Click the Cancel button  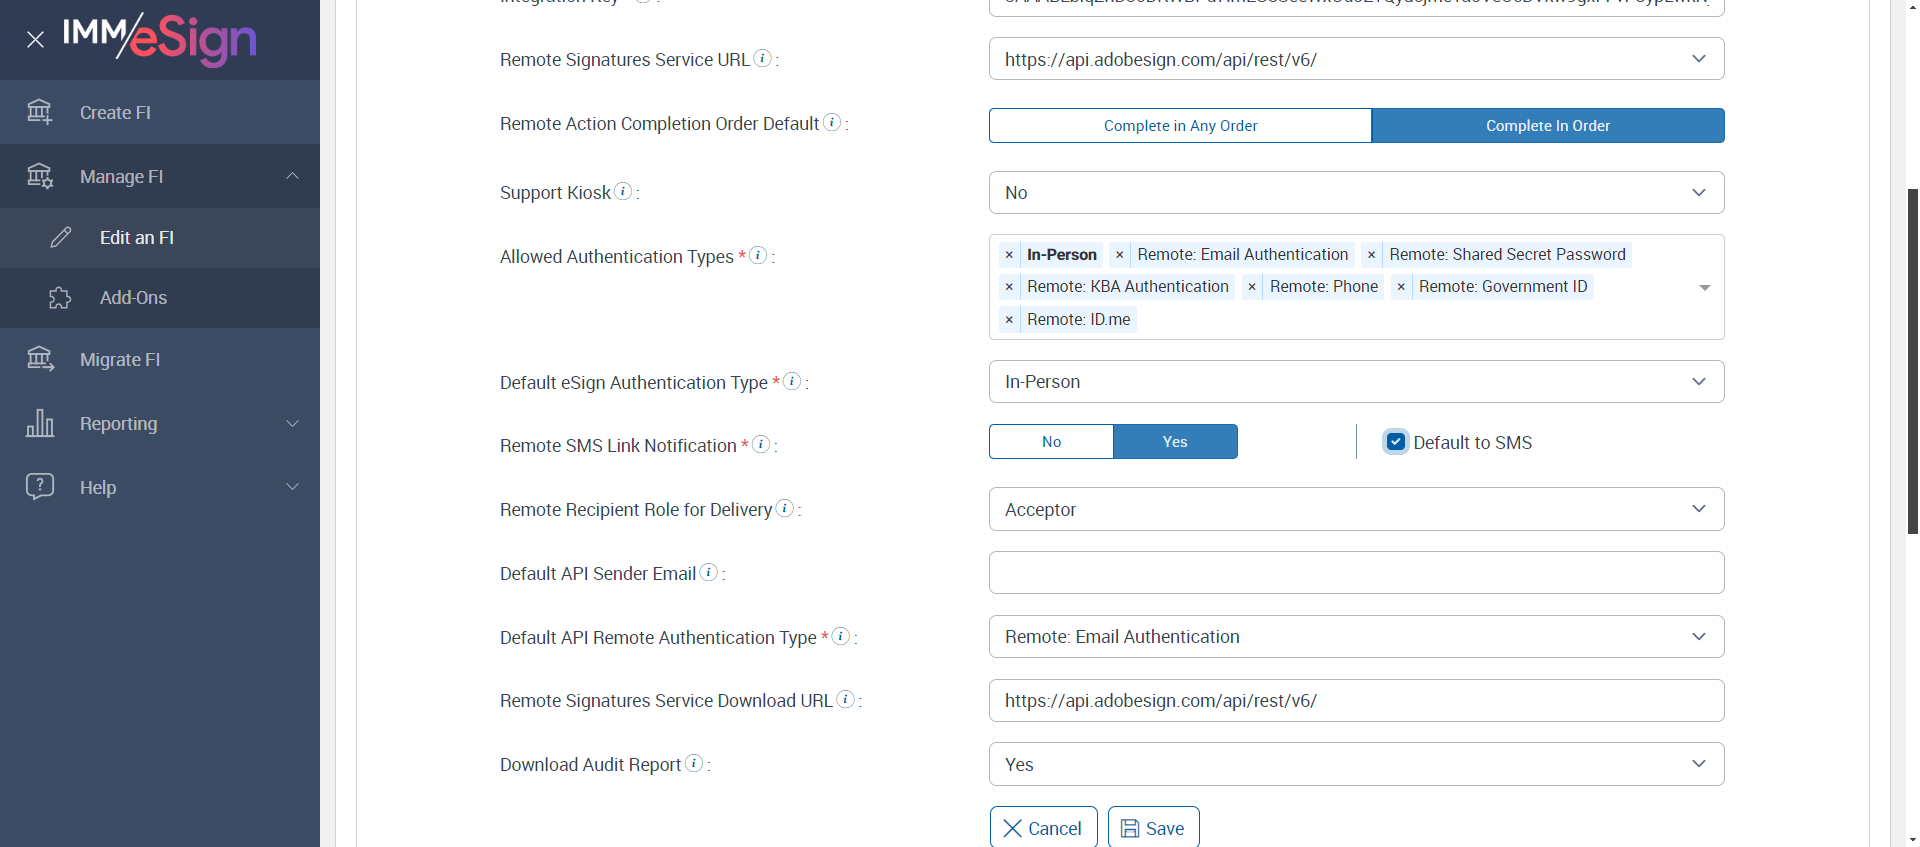[x=1043, y=828]
